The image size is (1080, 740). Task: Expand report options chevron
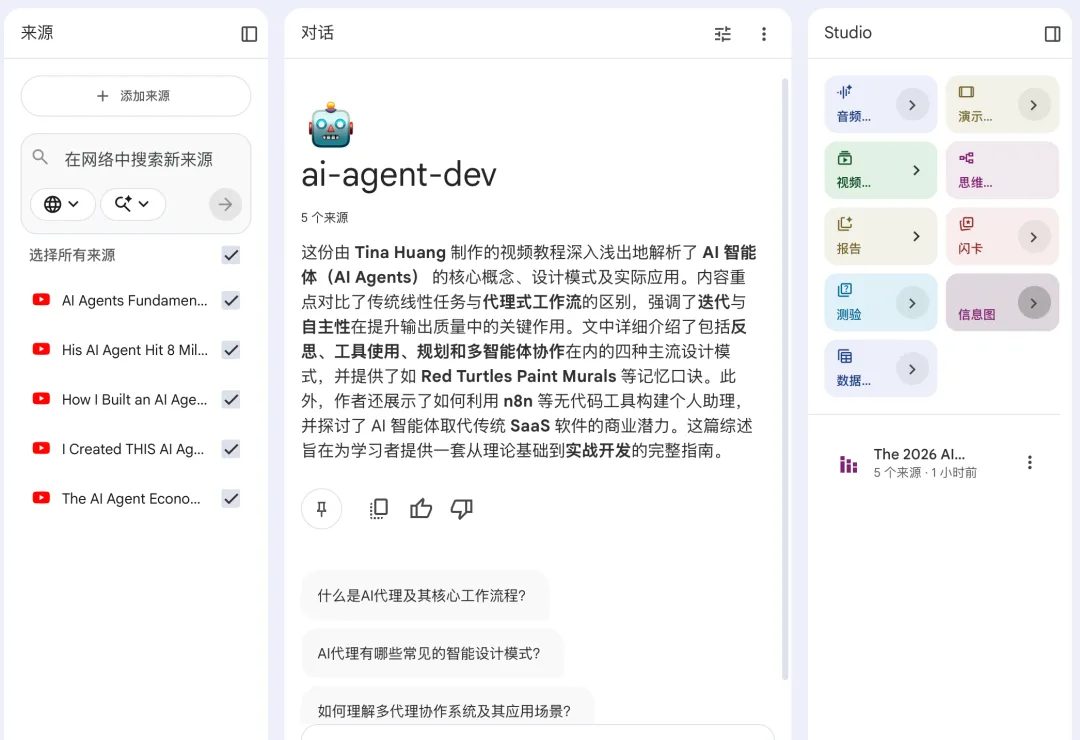coord(916,236)
